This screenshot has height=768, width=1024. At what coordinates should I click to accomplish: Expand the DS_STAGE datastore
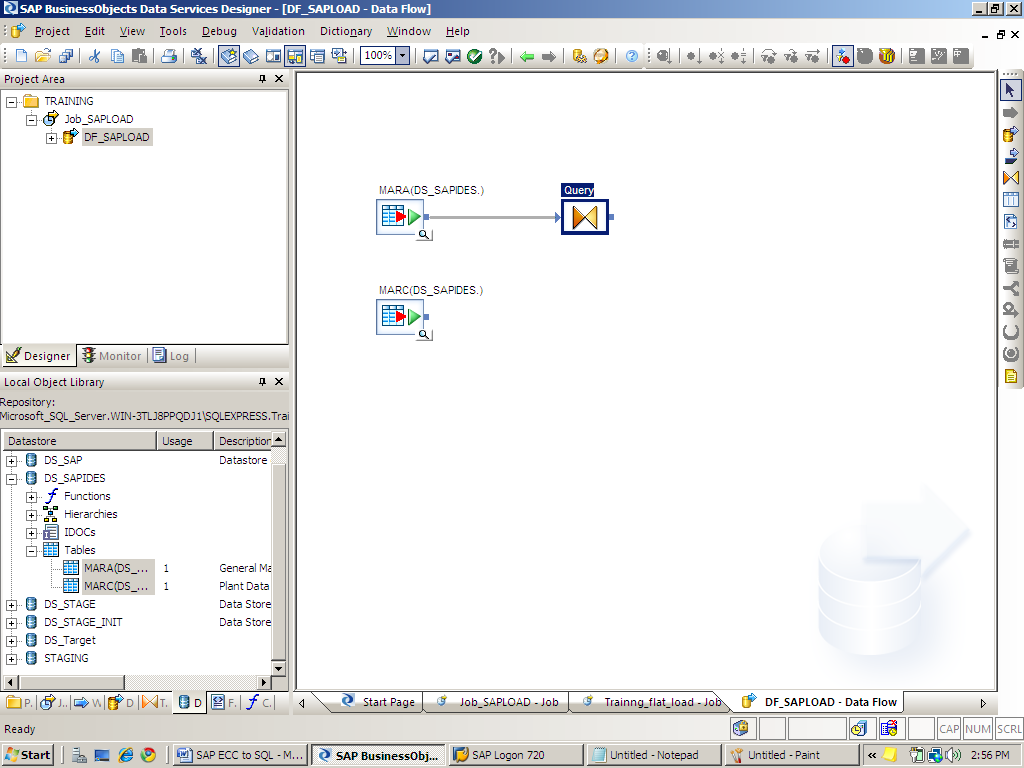(12, 605)
